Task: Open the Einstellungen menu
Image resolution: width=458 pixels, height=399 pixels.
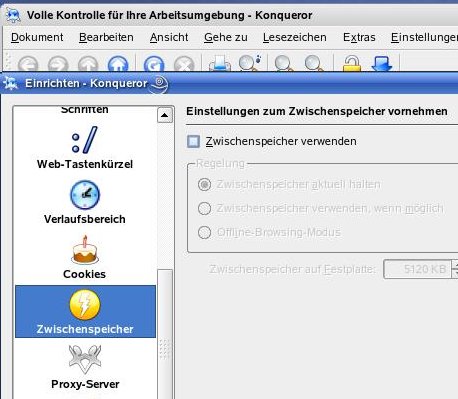Action: pyautogui.click(x=424, y=37)
